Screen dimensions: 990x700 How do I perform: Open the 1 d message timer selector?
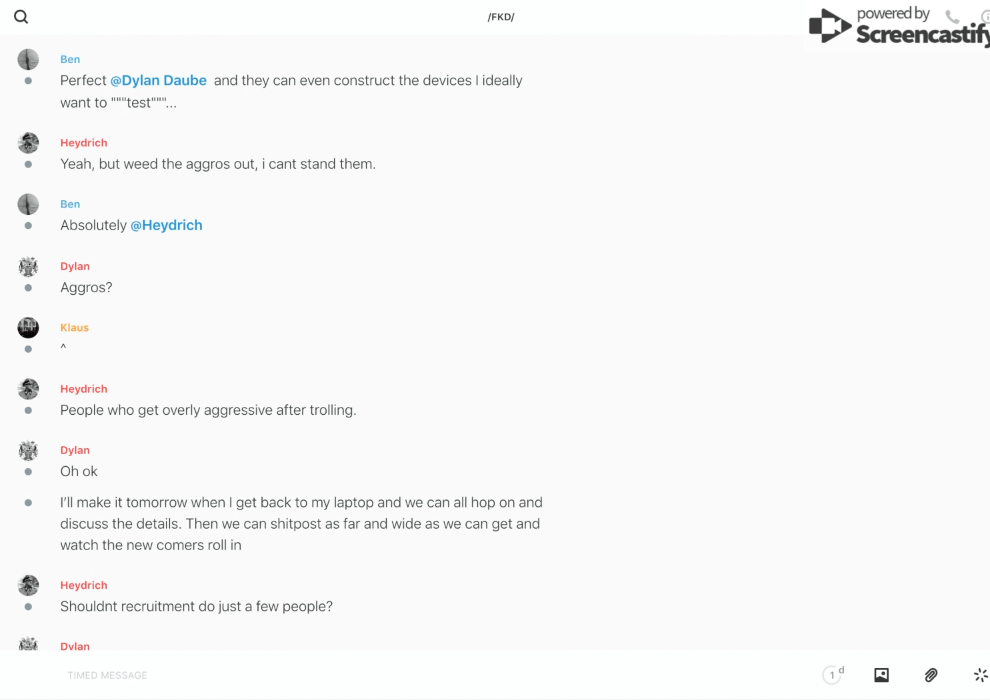pos(832,675)
